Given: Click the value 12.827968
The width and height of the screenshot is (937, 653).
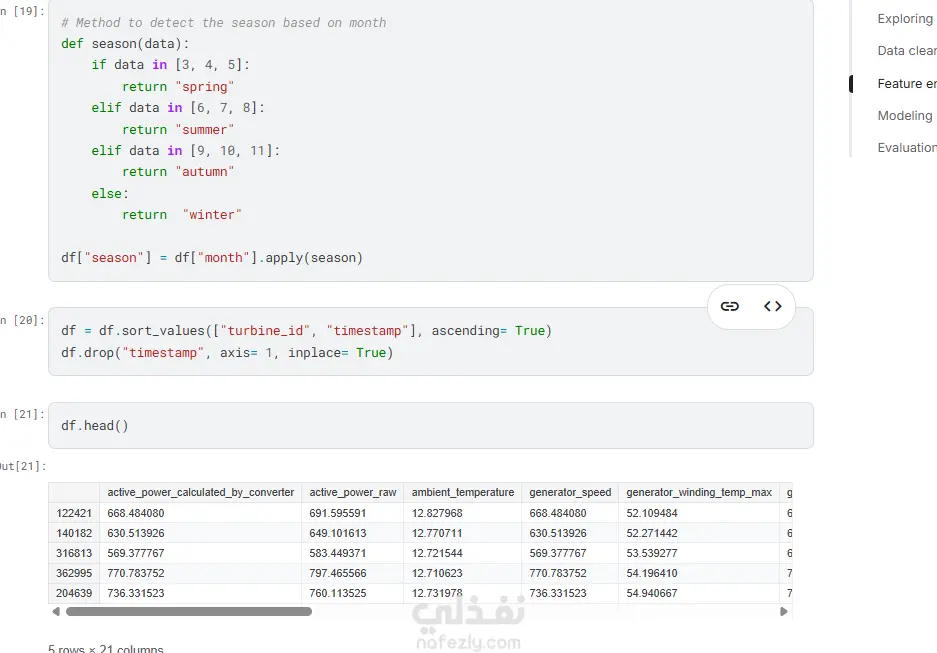Looking at the screenshot, I should (x=437, y=513).
